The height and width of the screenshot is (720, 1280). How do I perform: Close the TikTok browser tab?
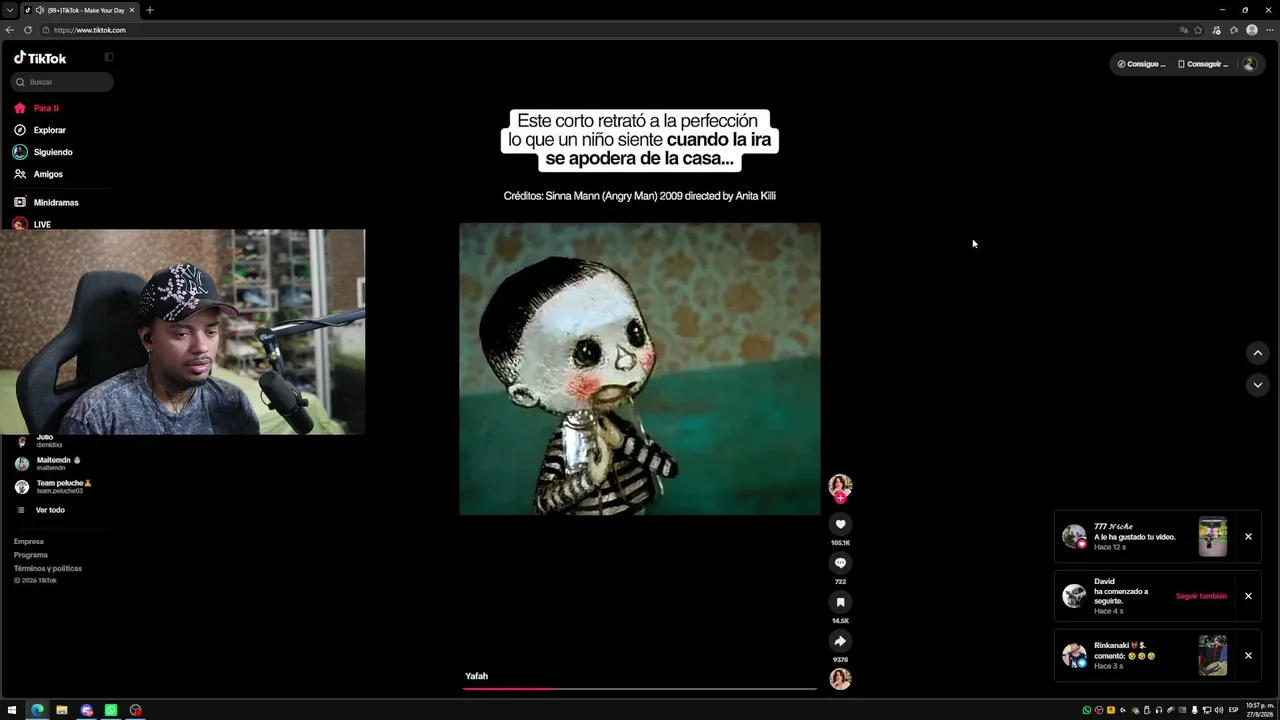click(x=131, y=10)
